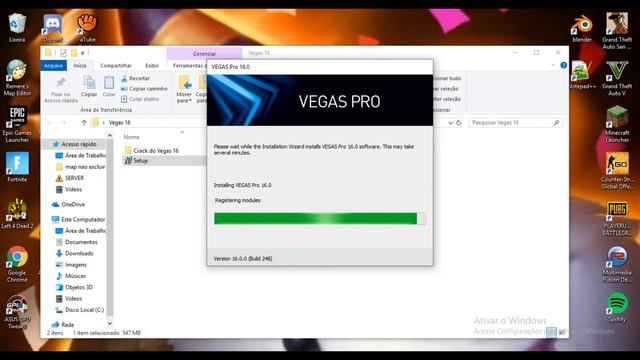Click the Explorer help question mark icon
The height and width of the screenshot is (360, 640).
click(x=563, y=65)
